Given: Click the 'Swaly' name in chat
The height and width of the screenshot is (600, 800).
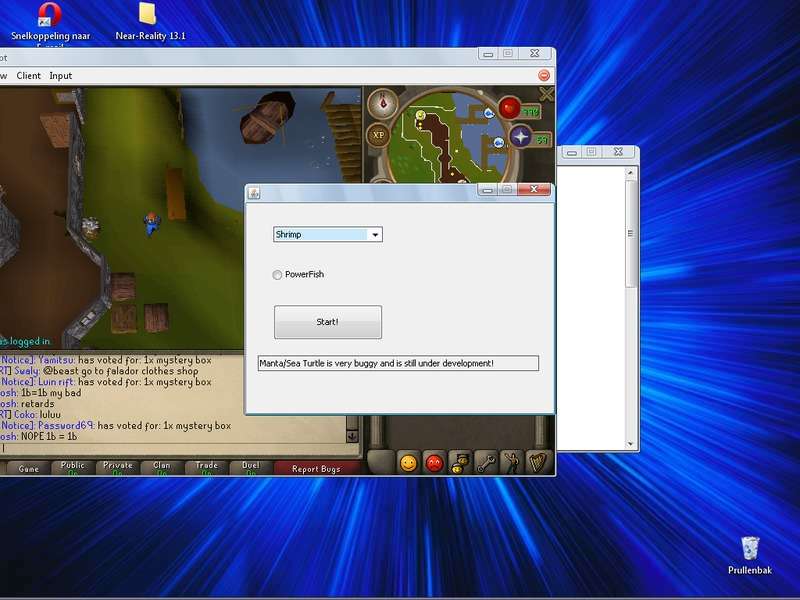Looking at the screenshot, I should point(27,371).
